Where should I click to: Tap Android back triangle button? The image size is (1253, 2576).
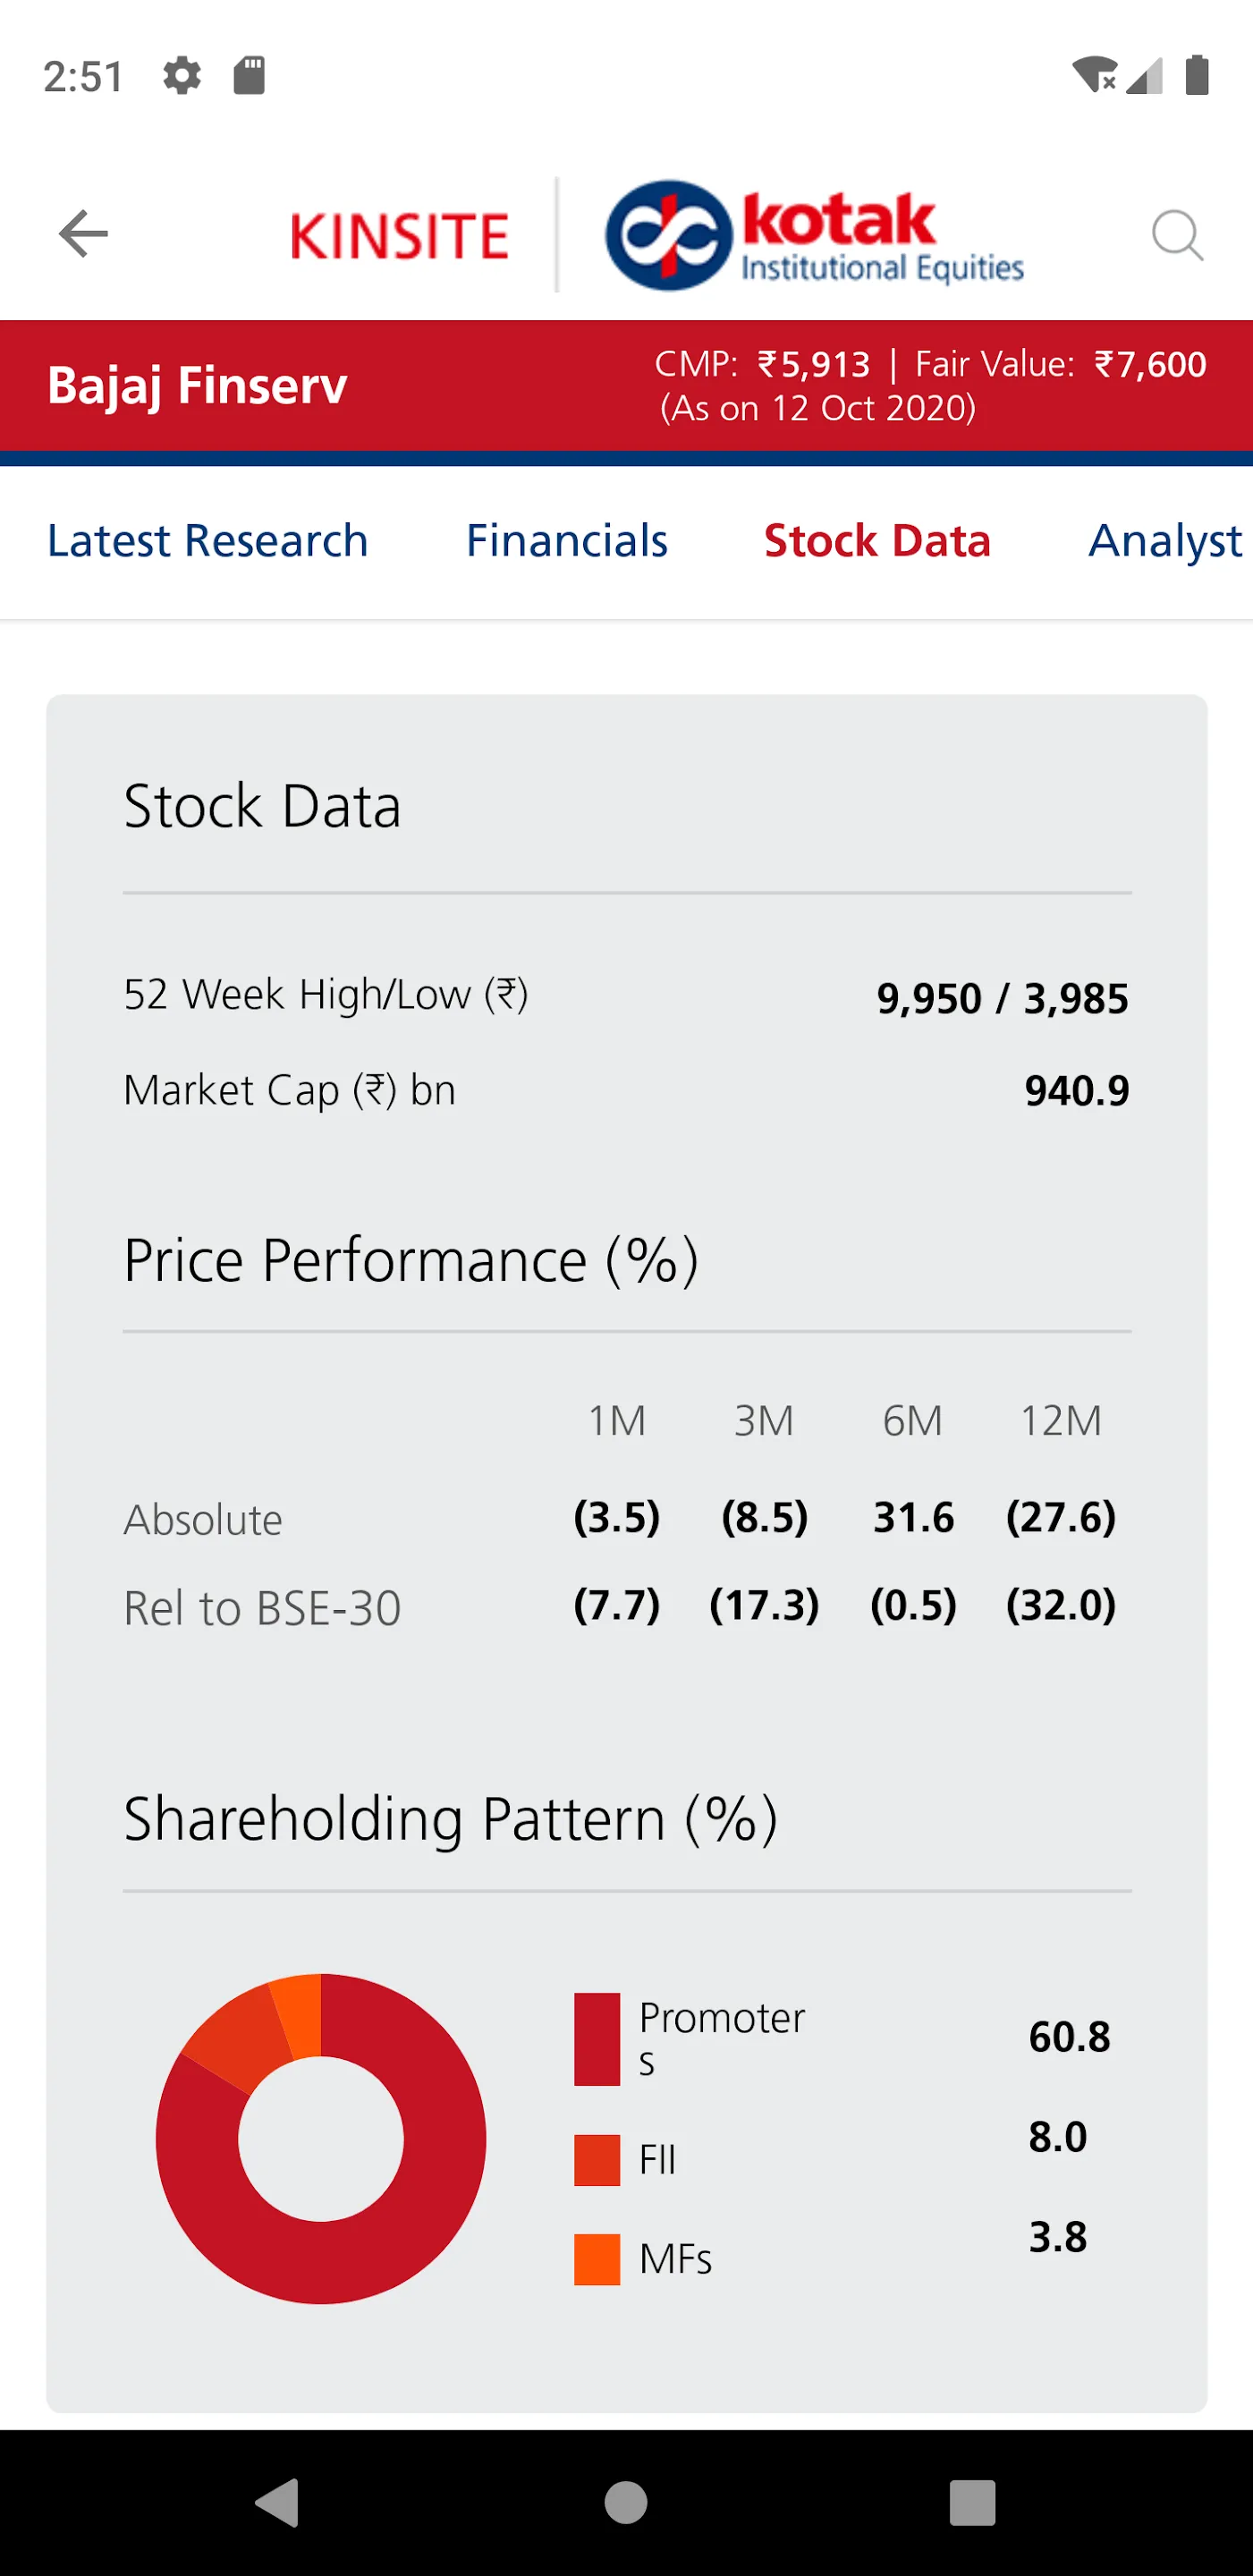[278, 2503]
